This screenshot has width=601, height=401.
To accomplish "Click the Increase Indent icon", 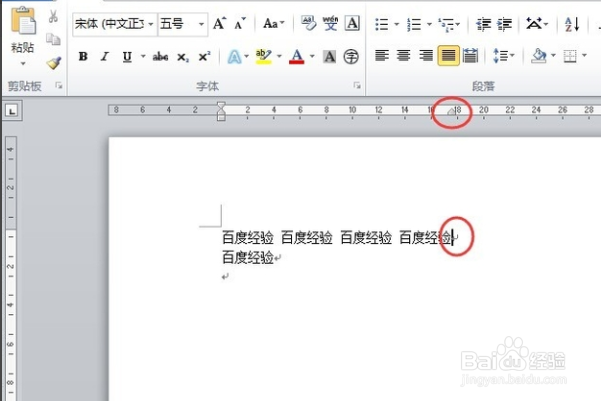I will 504,24.
